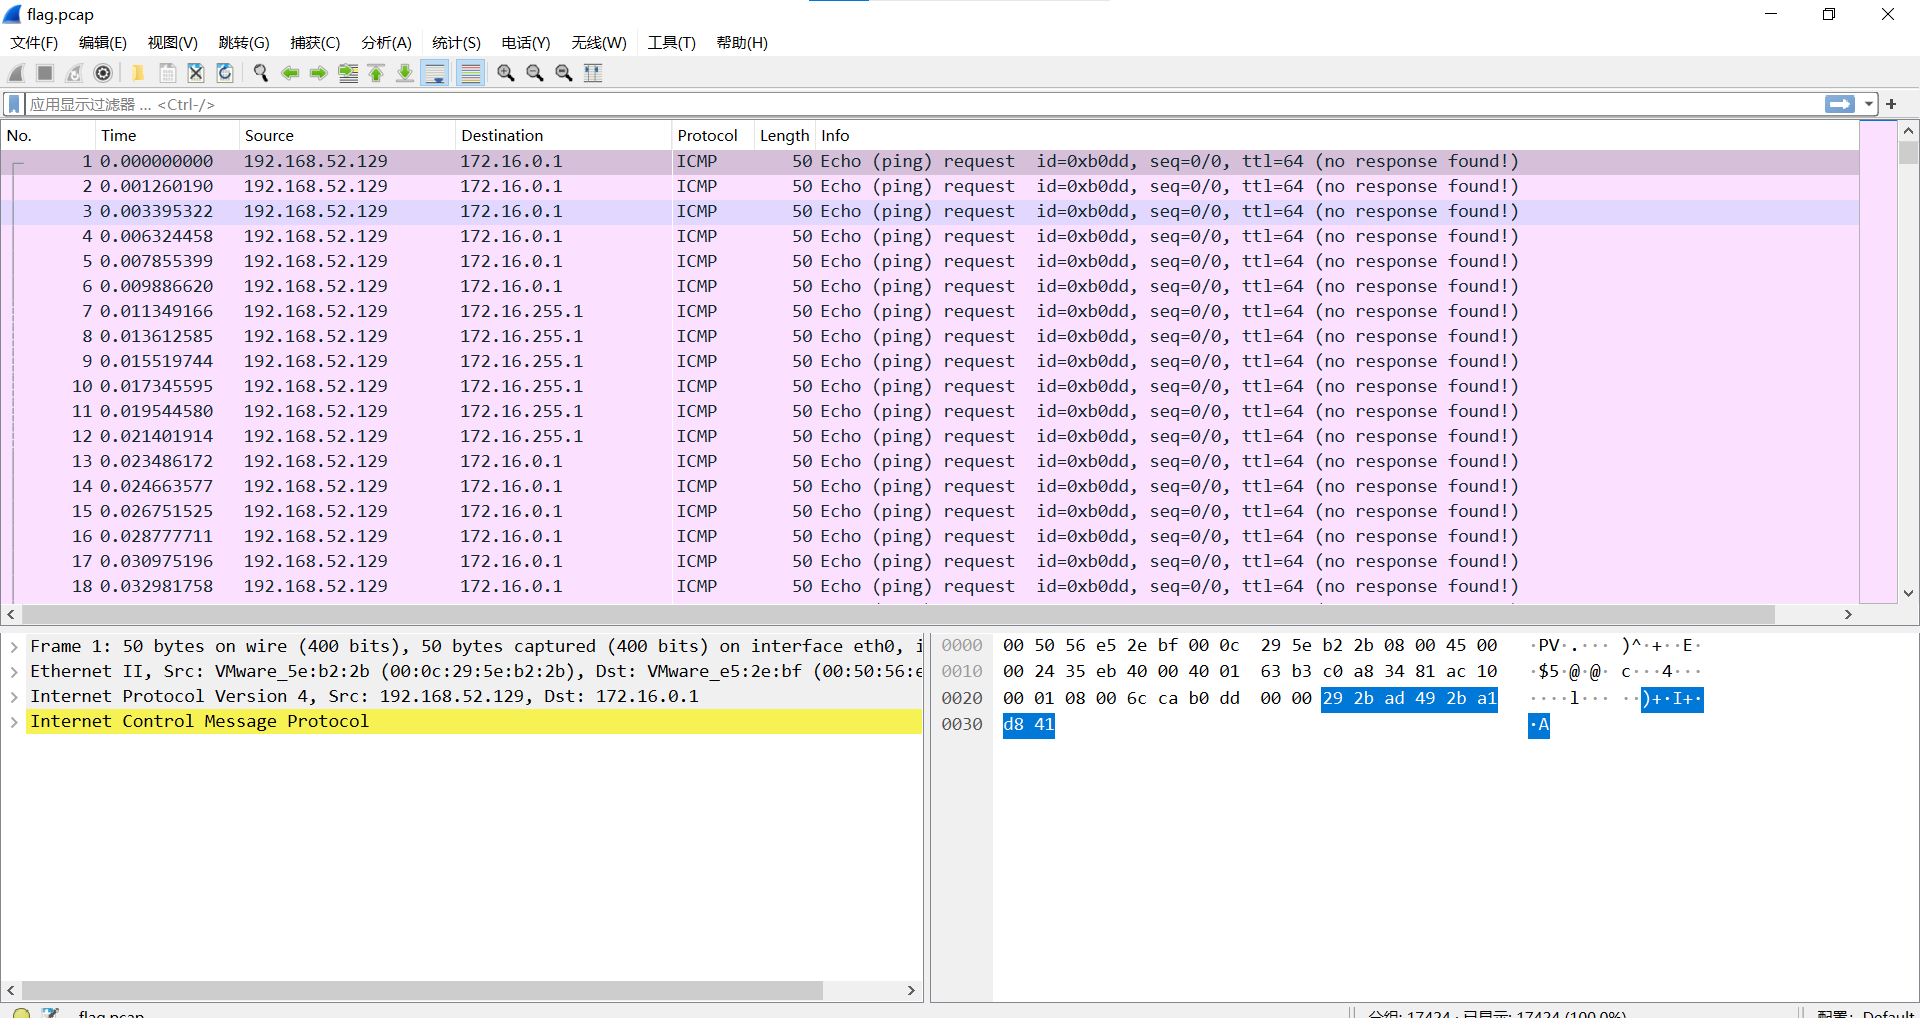Image resolution: width=1920 pixels, height=1018 pixels.
Task: Open capture options gear icon
Action: [103, 73]
